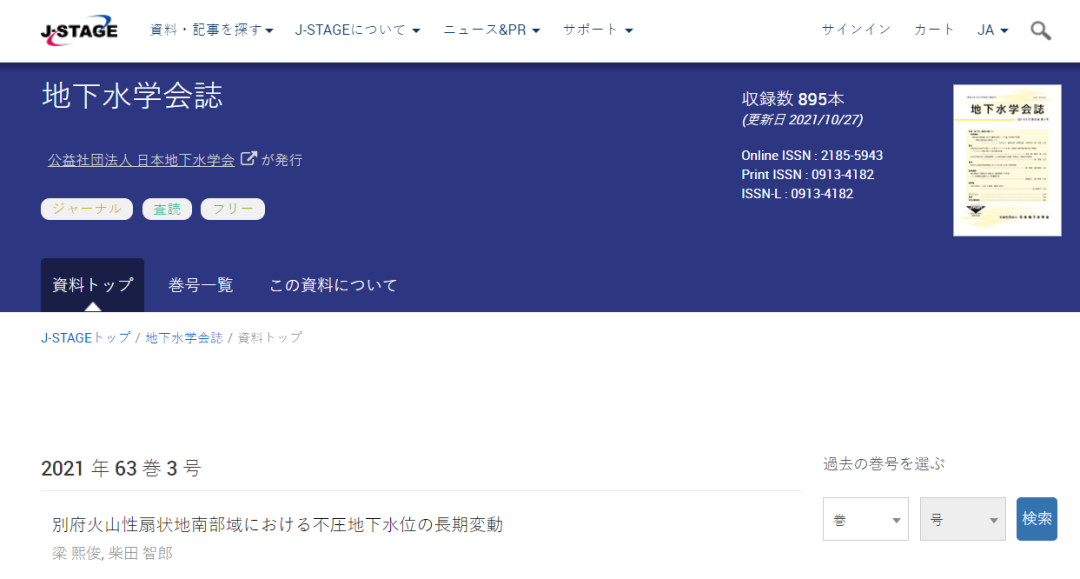Open the 巻 volume dropdown
The image size is (1080, 579).
[x=866, y=519]
